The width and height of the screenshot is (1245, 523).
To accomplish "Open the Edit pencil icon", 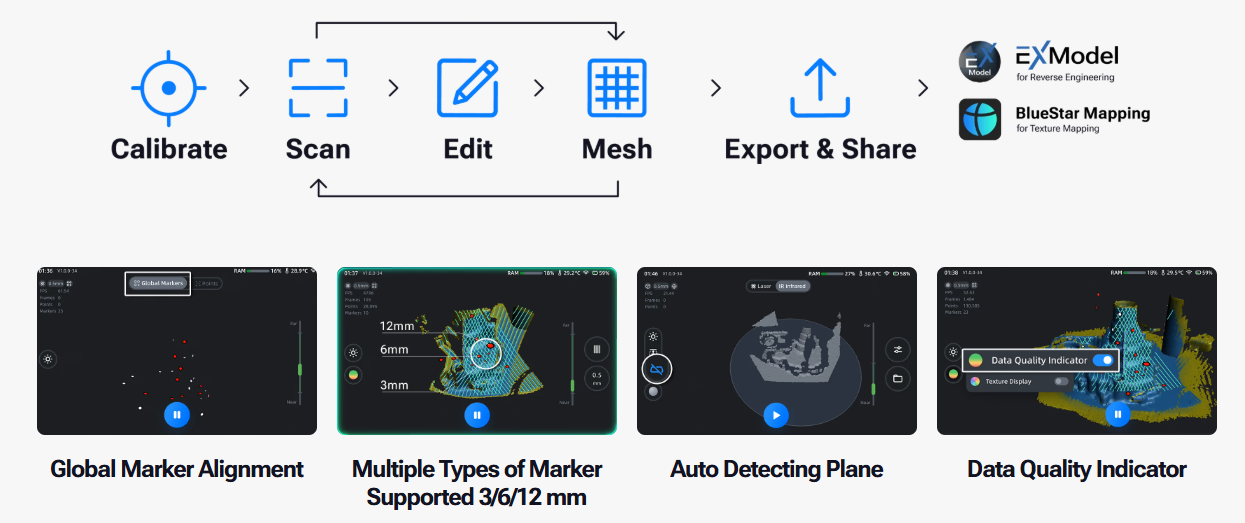I will pos(468,88).
